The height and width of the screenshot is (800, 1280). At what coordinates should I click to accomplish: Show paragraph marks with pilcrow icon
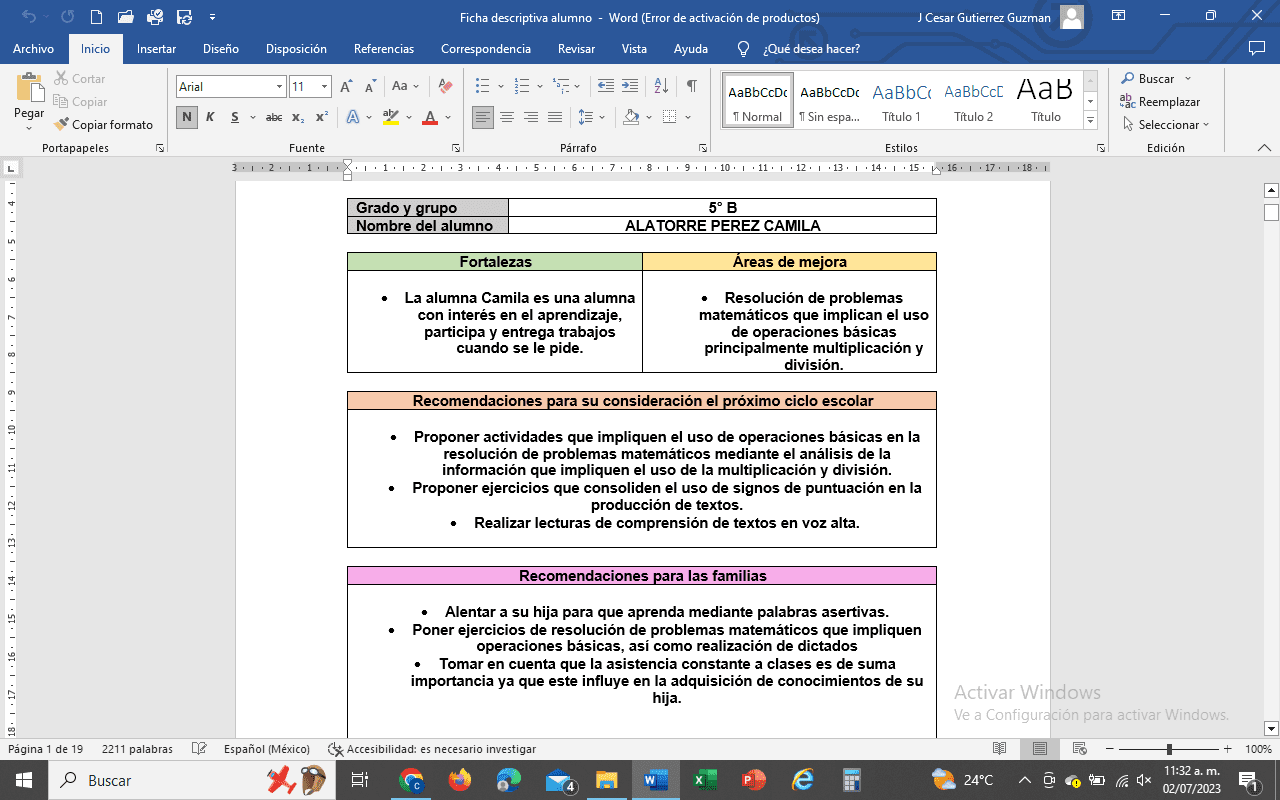coord(691,87)
